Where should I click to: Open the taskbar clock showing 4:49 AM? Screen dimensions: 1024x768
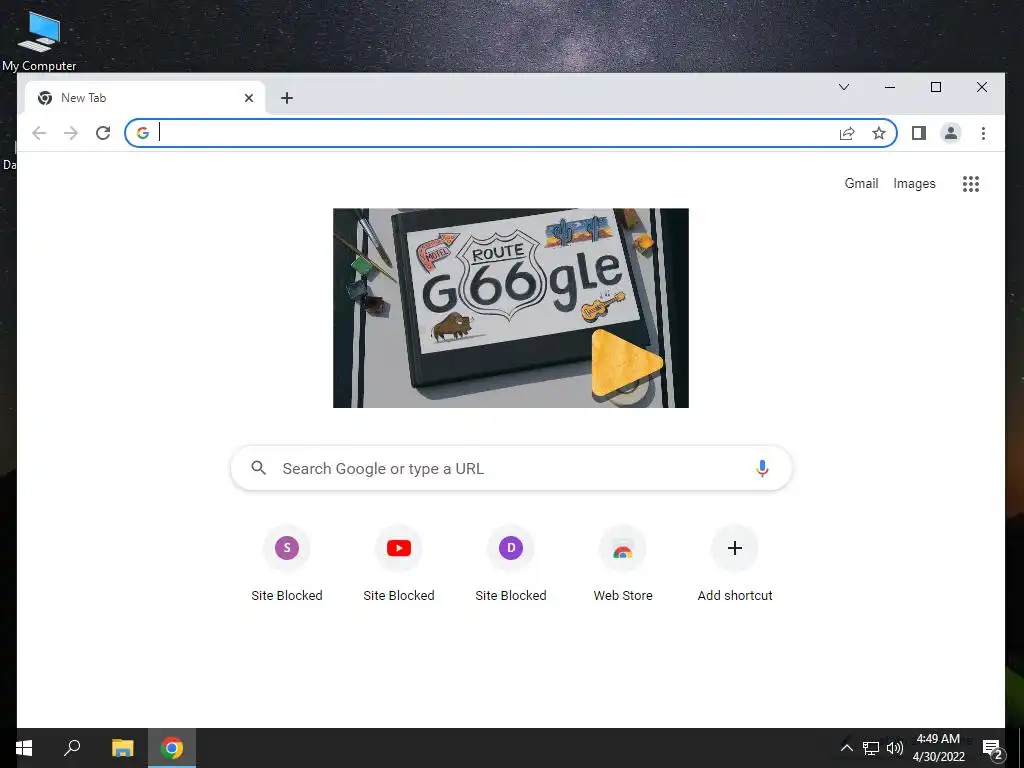point(938,748)
